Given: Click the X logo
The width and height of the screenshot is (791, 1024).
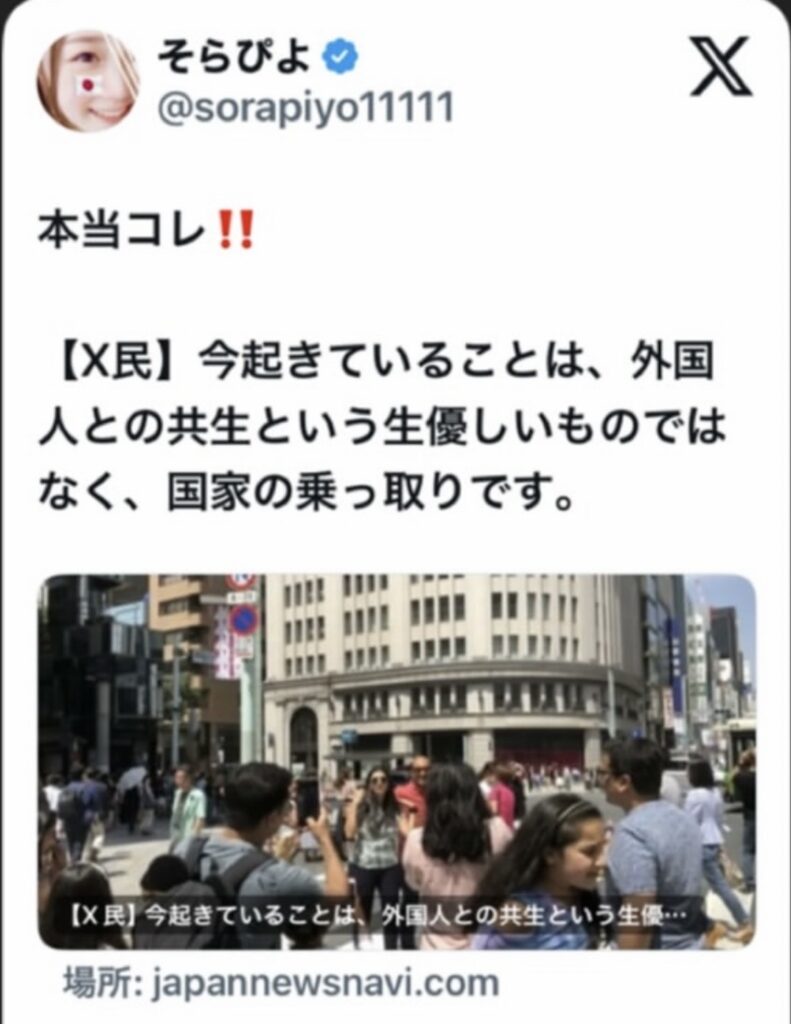Looking at the screenshot, I should pos(720,65).
